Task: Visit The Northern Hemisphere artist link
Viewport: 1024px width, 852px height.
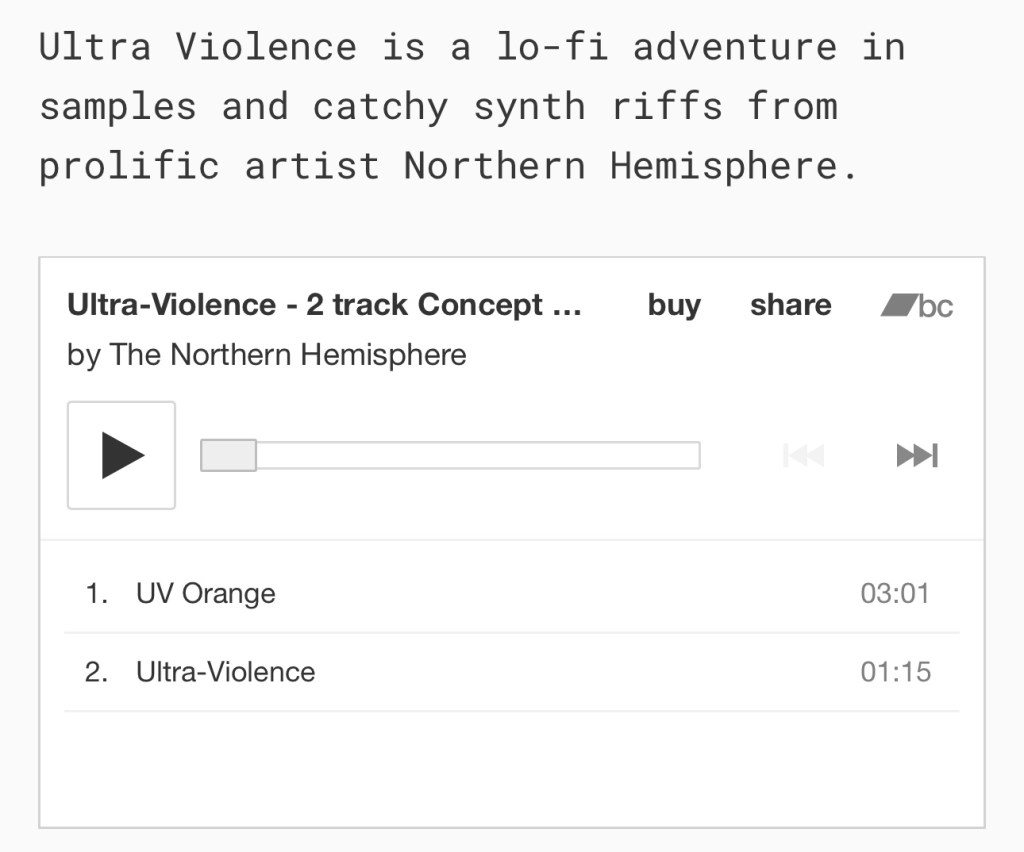Action: coord(288,355)
